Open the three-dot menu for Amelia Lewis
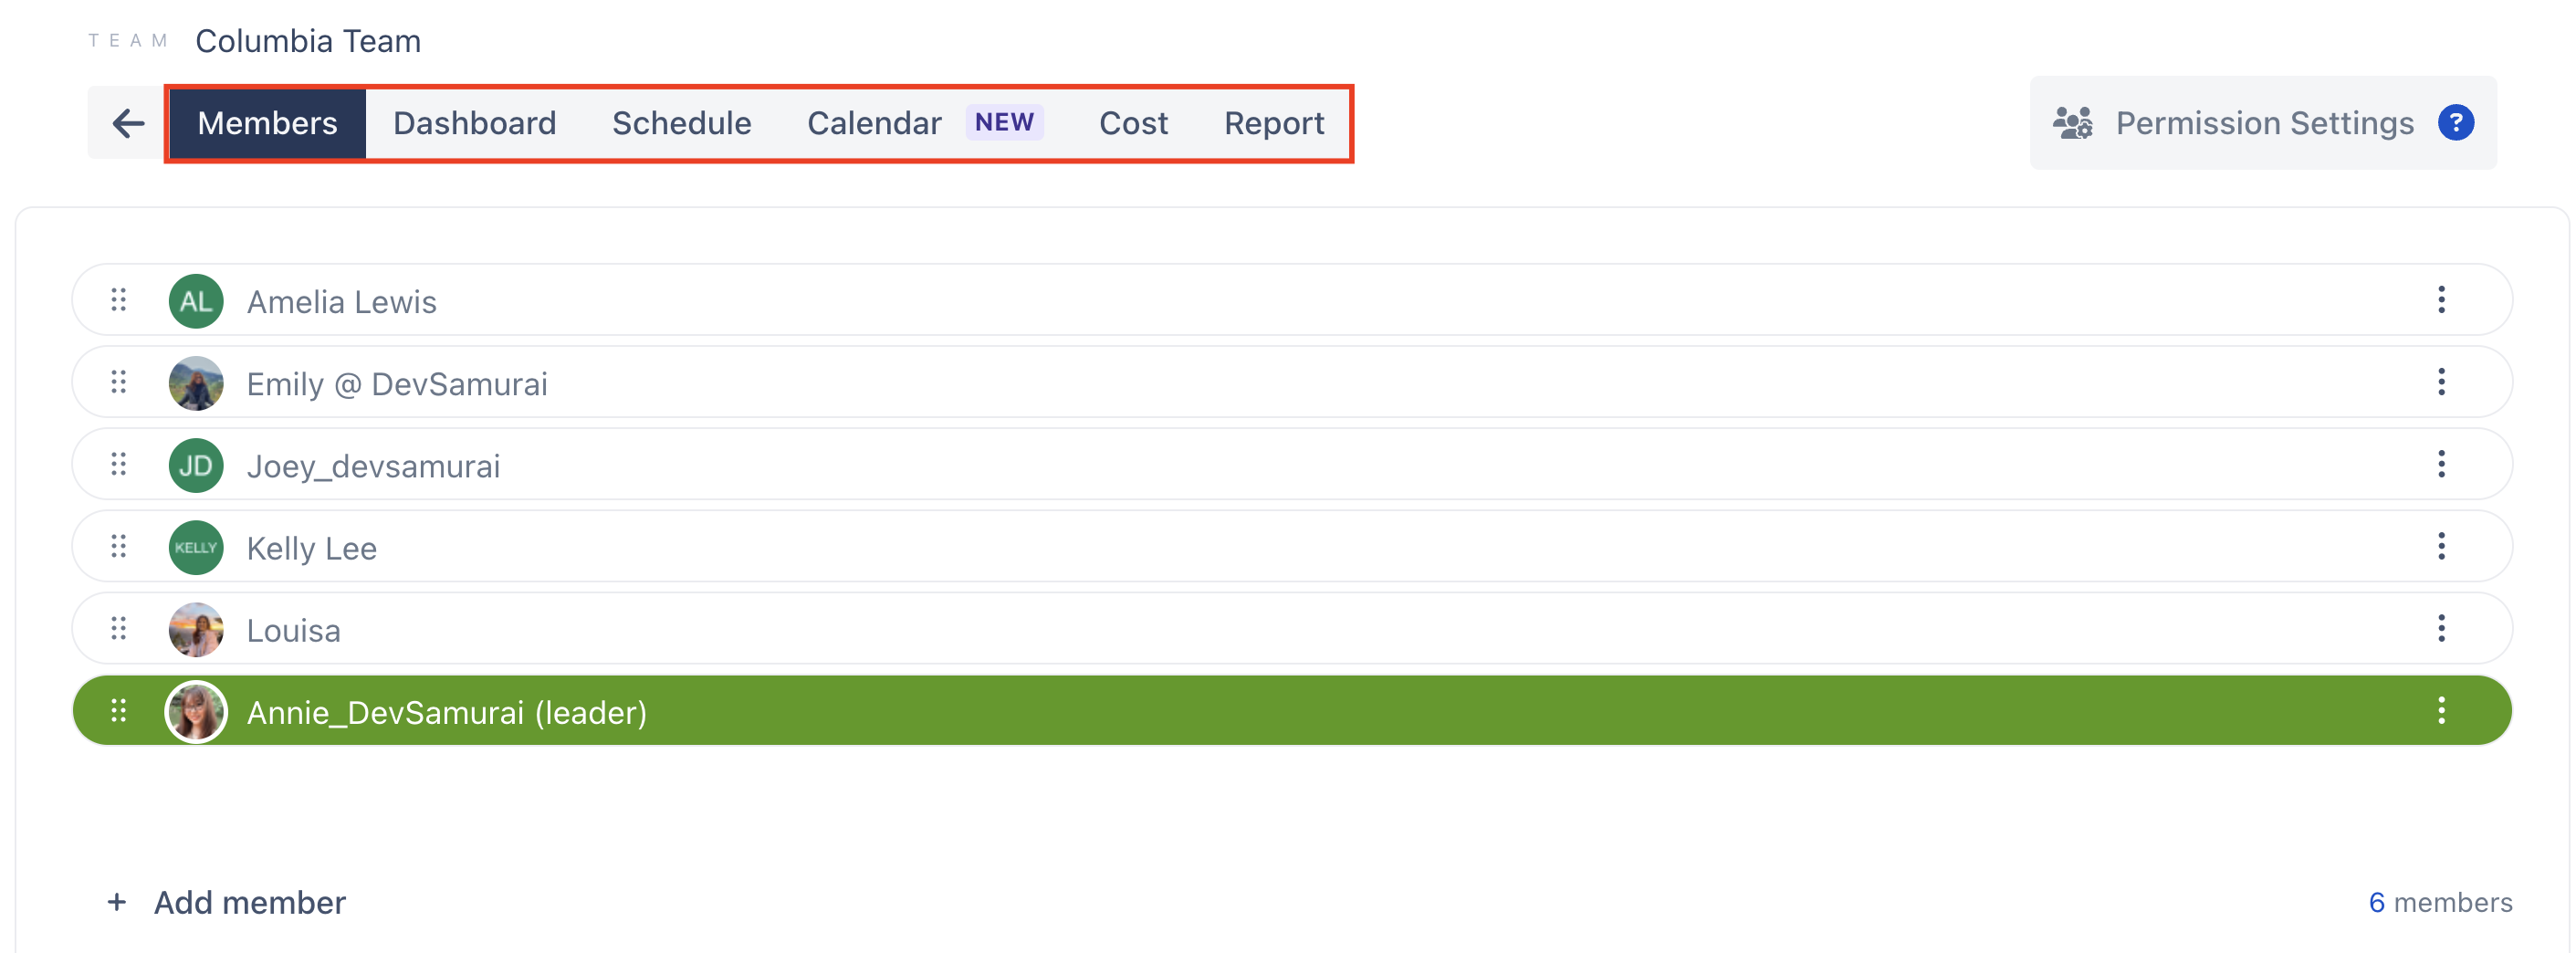The width and height of the screenshot is (2576, 953). [x=2441, y=300]
